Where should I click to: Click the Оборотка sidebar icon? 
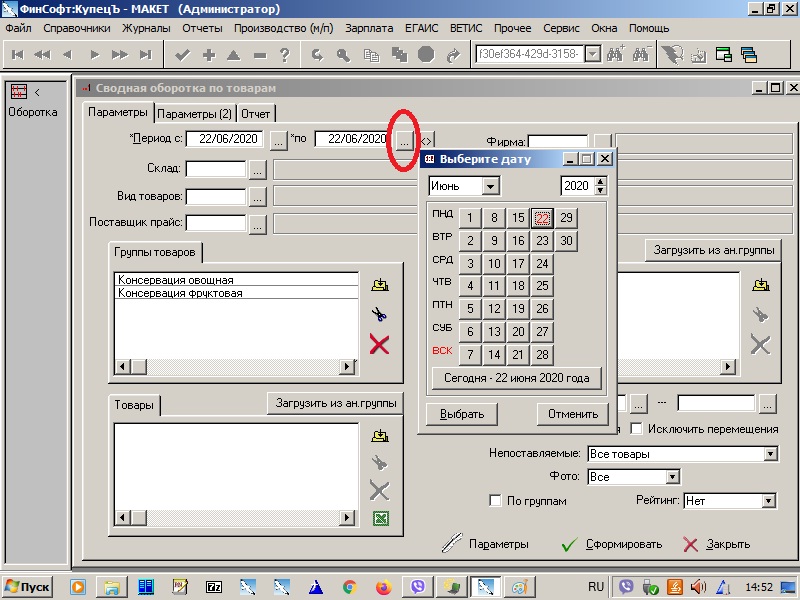[x=19, y=92]
